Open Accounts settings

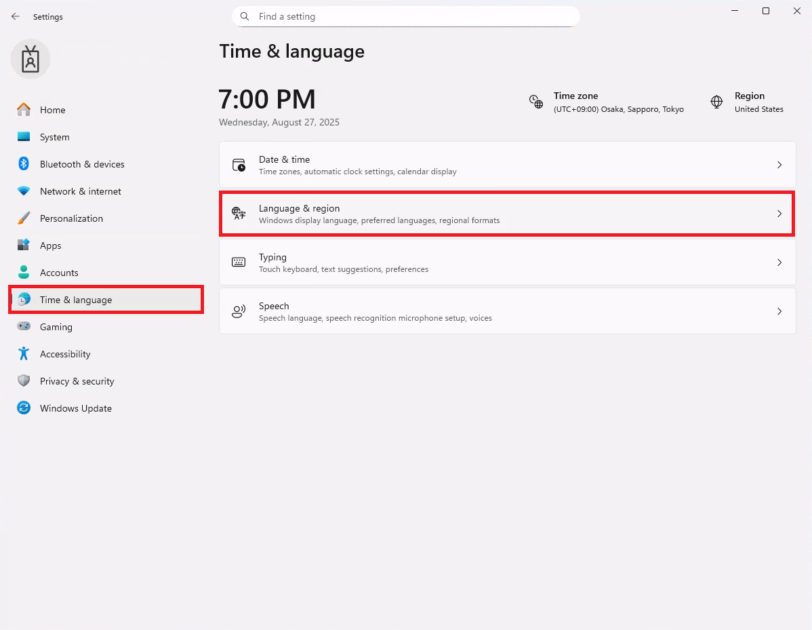[x=106, y=272]
